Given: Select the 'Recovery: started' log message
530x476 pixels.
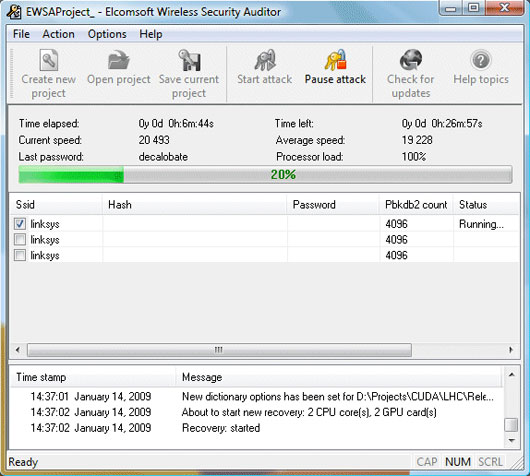Looking at the screenshot, I should tap(221, 428).
